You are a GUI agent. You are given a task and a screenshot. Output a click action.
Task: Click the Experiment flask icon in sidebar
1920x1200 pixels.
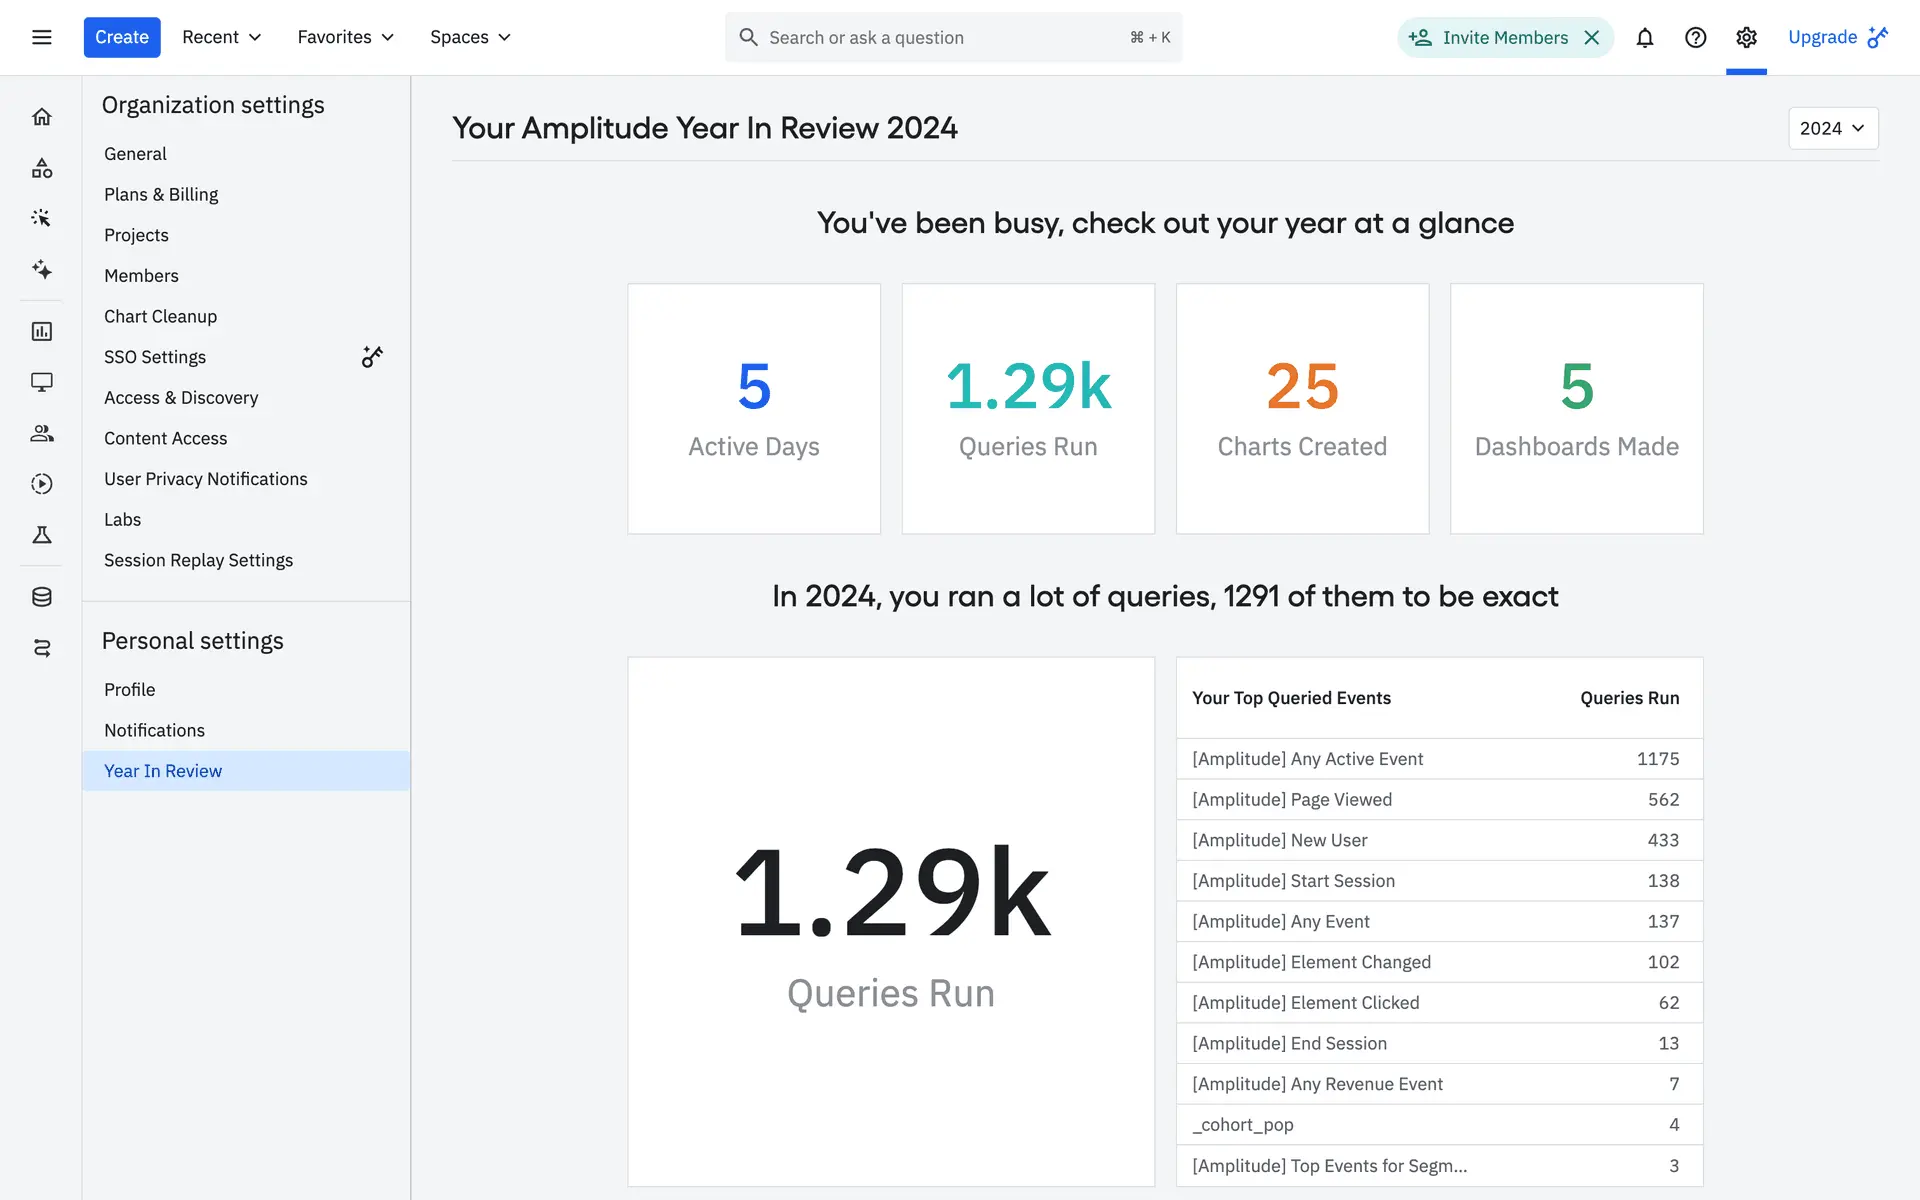pos(41,535)
